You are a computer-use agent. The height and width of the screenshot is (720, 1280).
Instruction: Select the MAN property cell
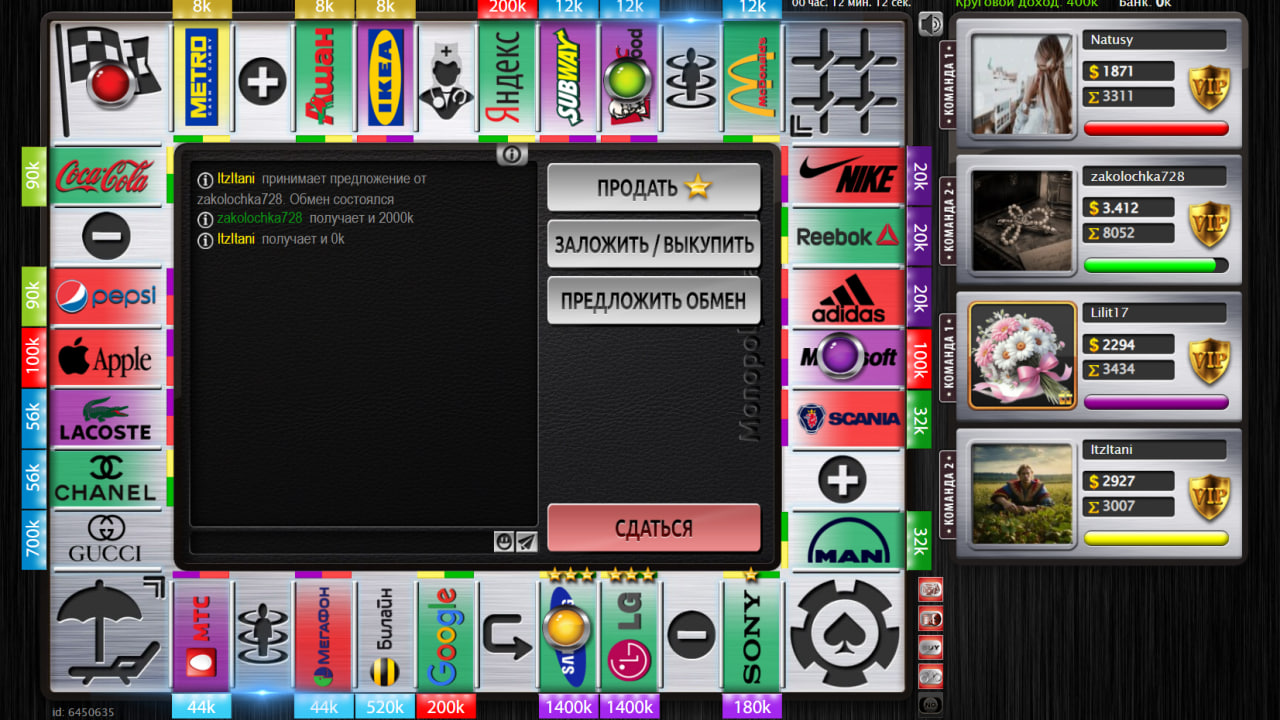point(848,541)
